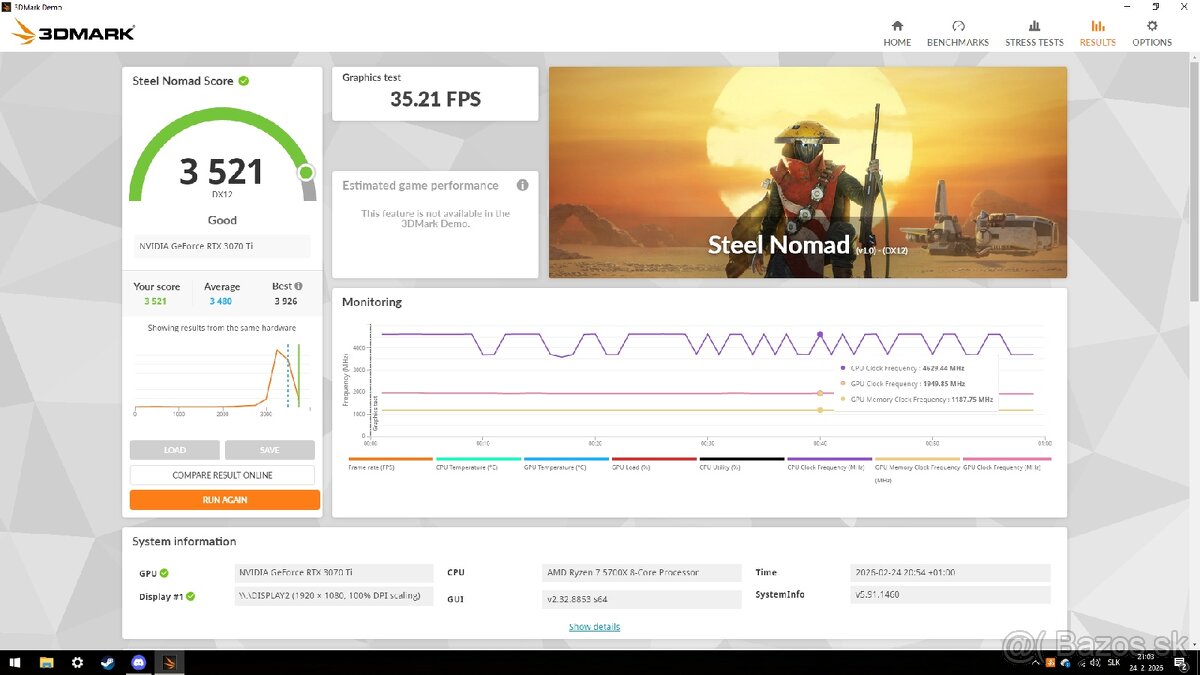Click the info icon next to Best score
This screenshot has width=1200, height=675.
(296, 285)
